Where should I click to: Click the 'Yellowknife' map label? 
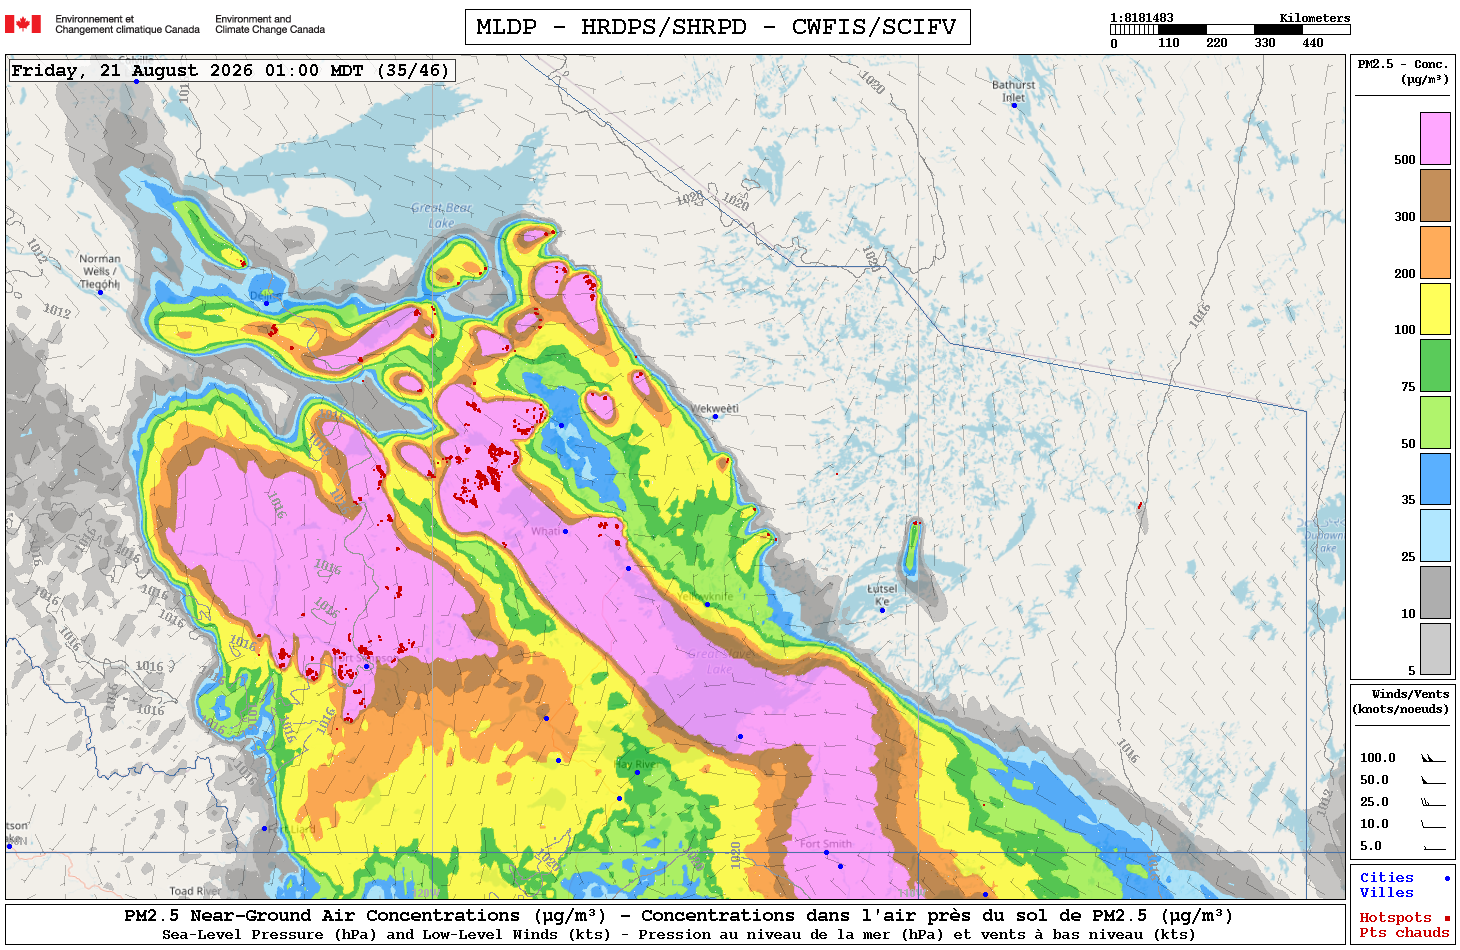[705, 597]
